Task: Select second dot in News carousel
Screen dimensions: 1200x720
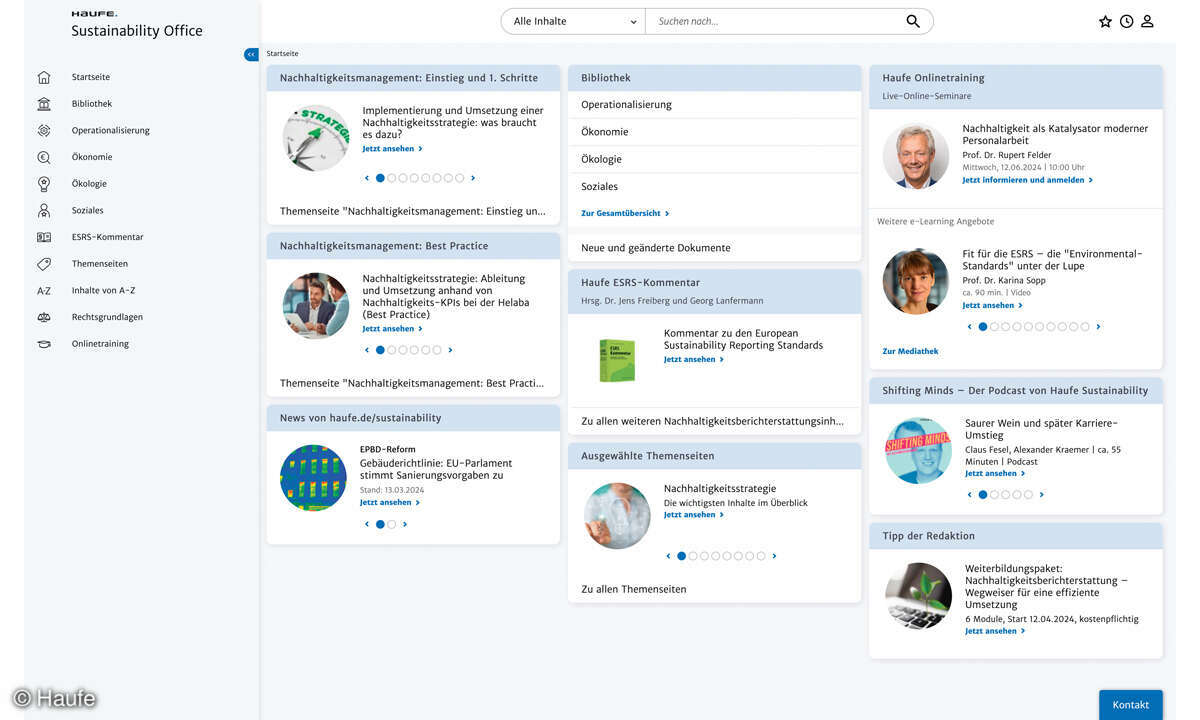Action: 392,524
